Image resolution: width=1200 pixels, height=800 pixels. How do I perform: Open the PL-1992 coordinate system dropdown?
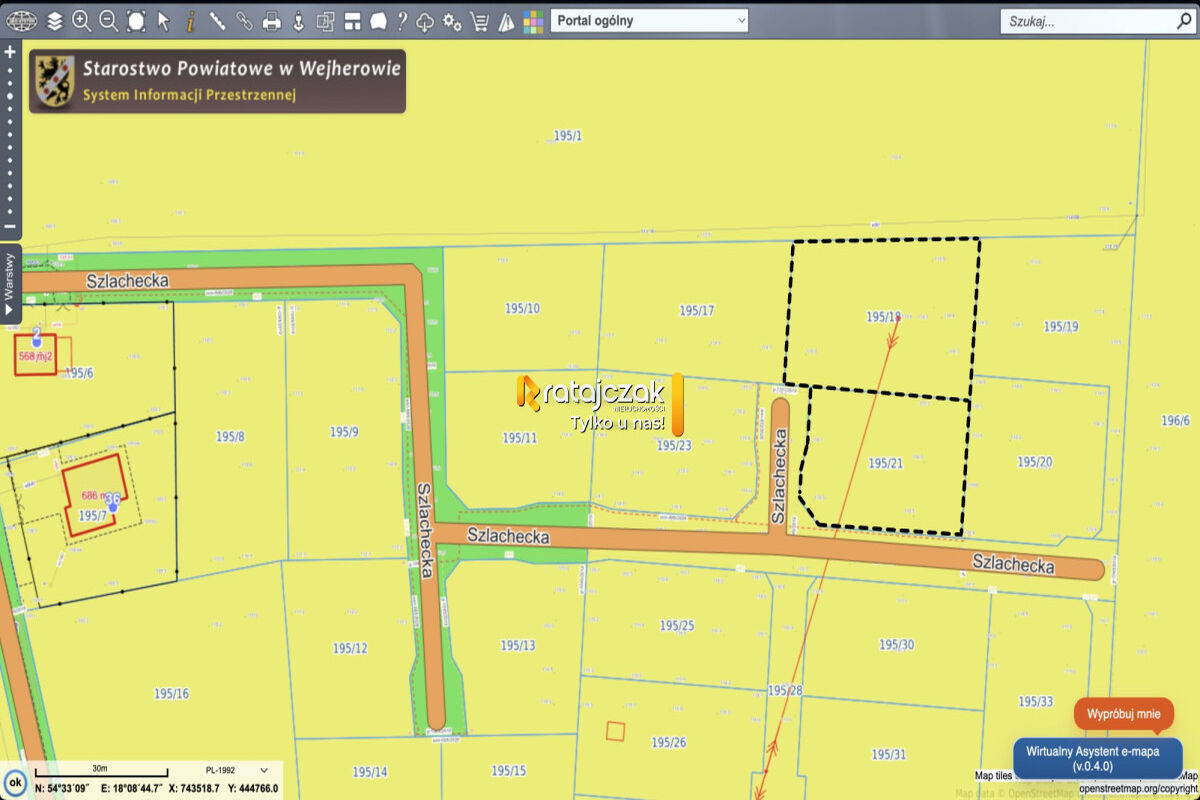pos(237,770)
